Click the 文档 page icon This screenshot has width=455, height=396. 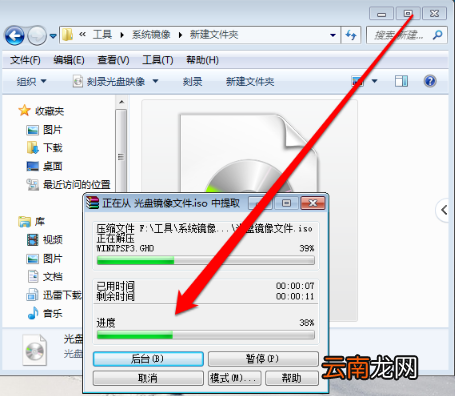coord(33,276)
